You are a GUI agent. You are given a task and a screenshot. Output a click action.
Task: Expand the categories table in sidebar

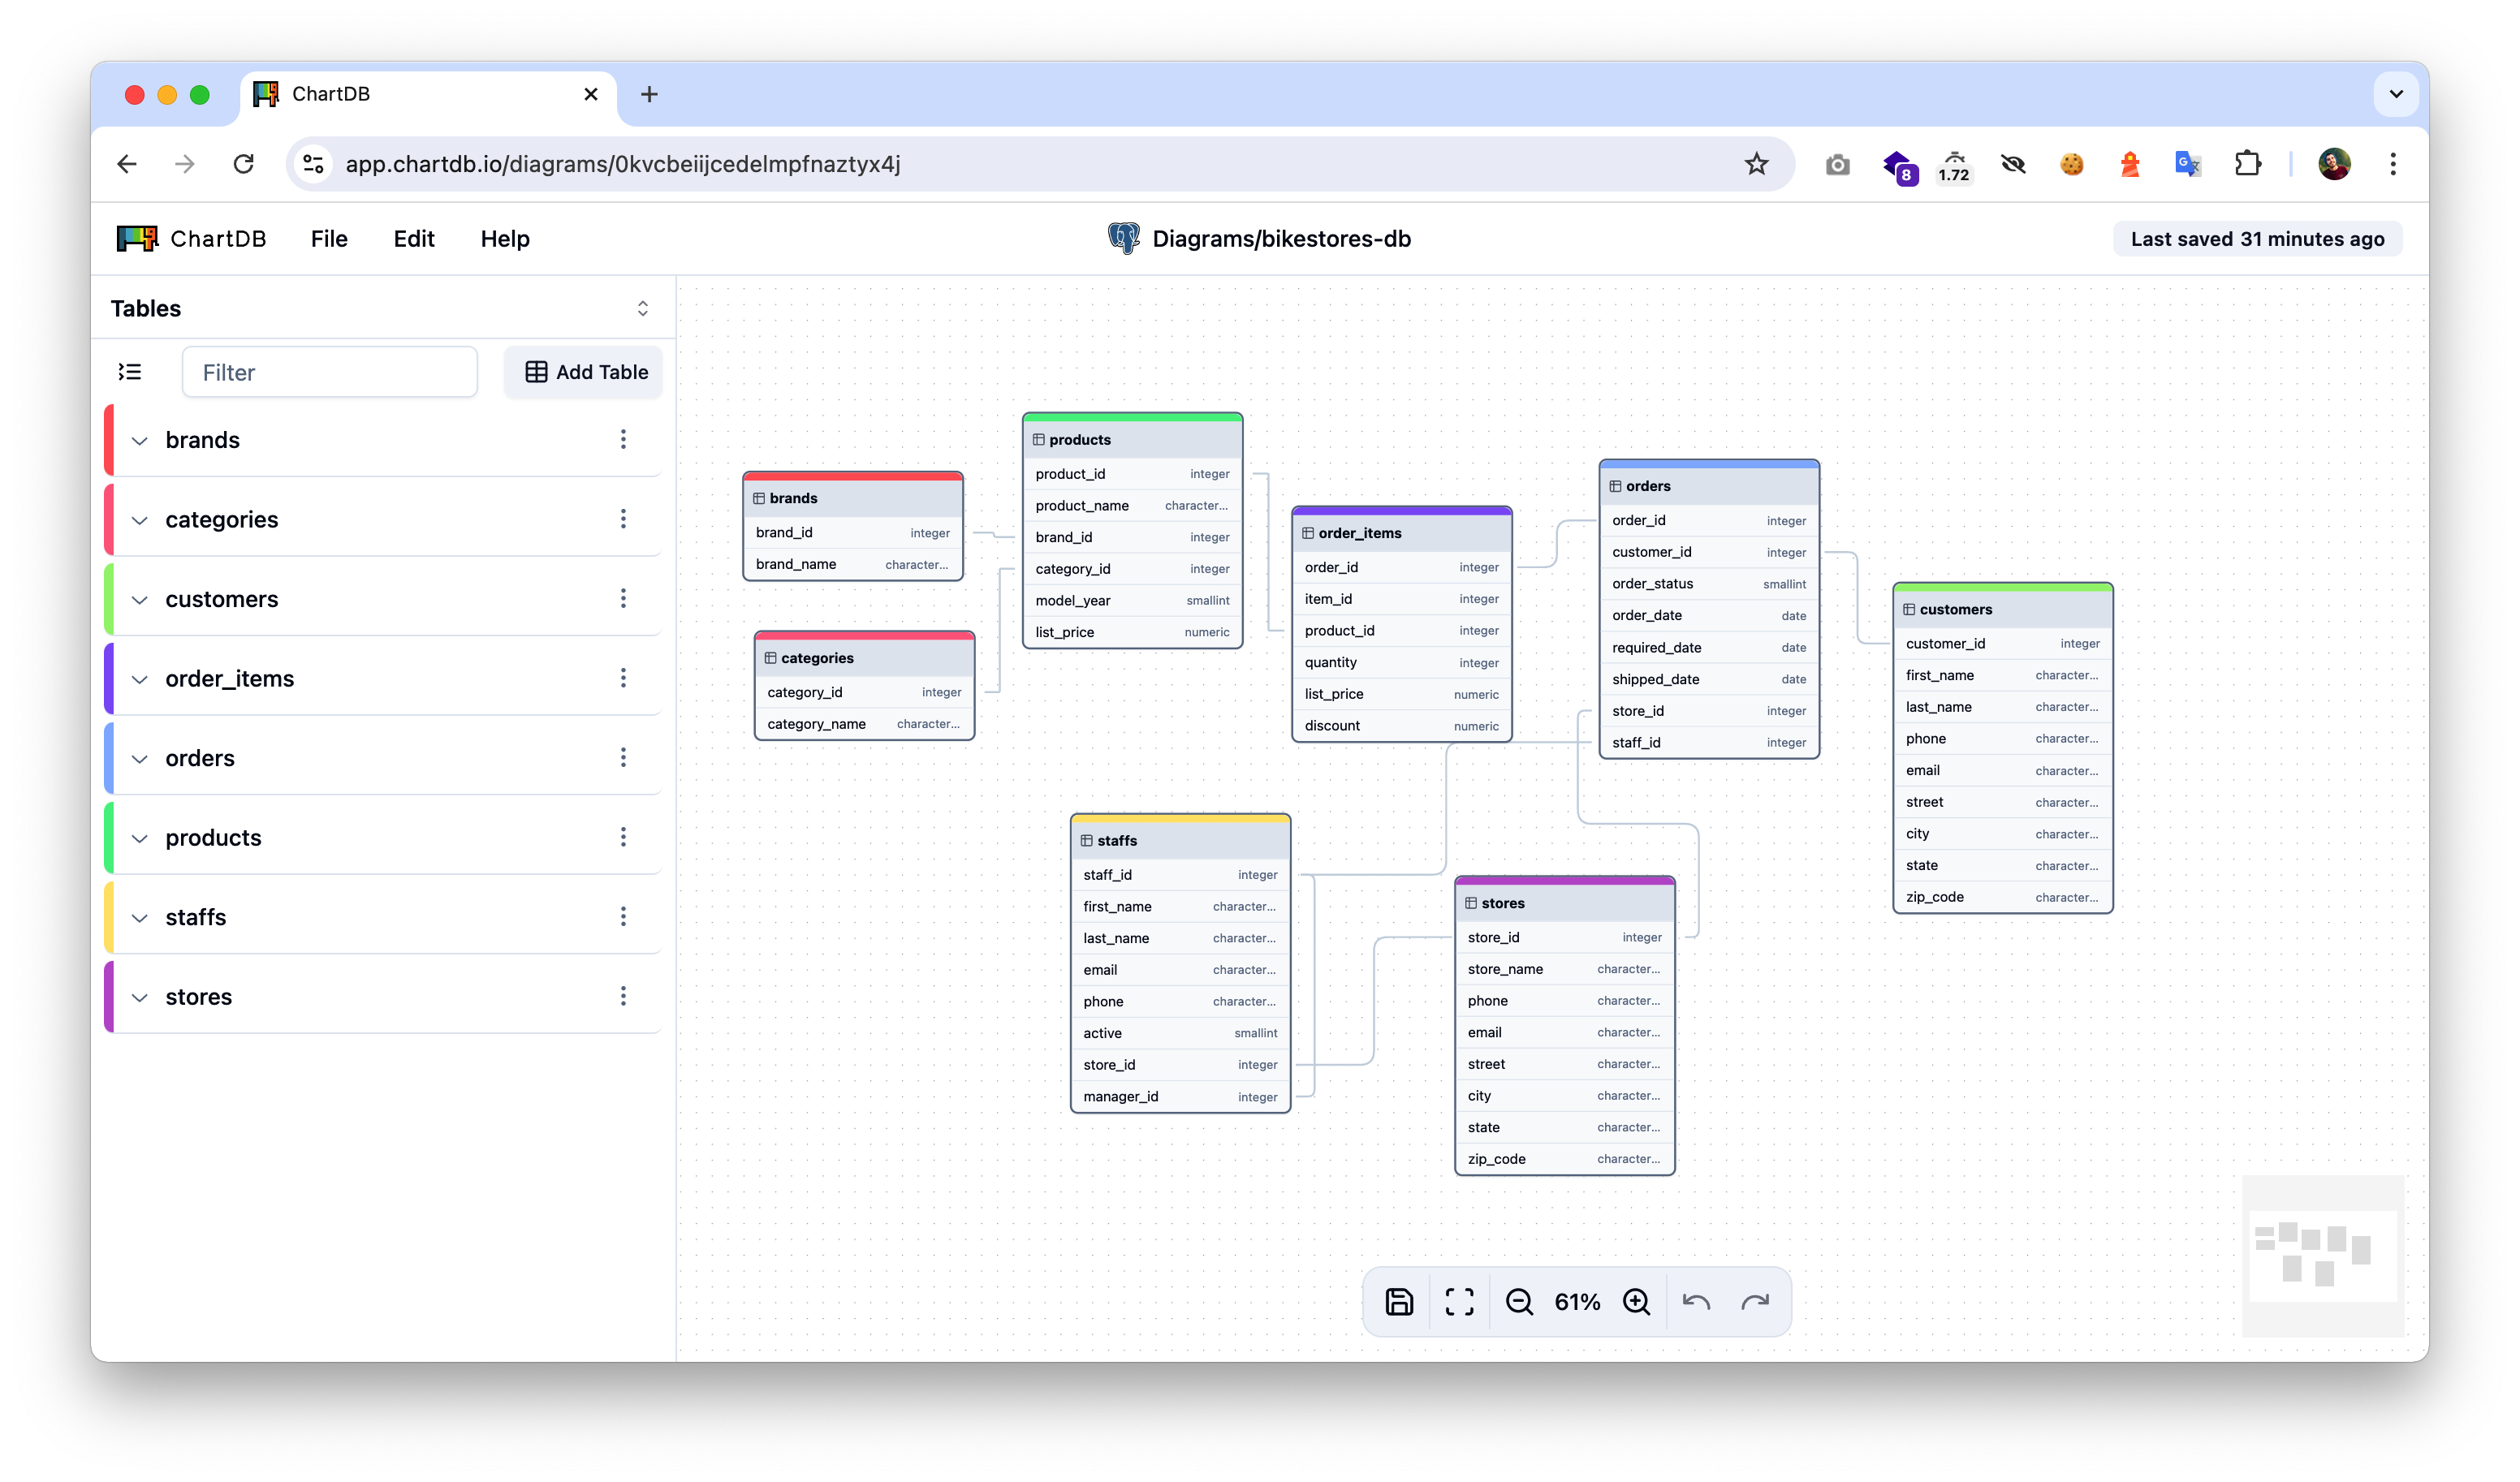pyautogui.click(x=140, y=520)
